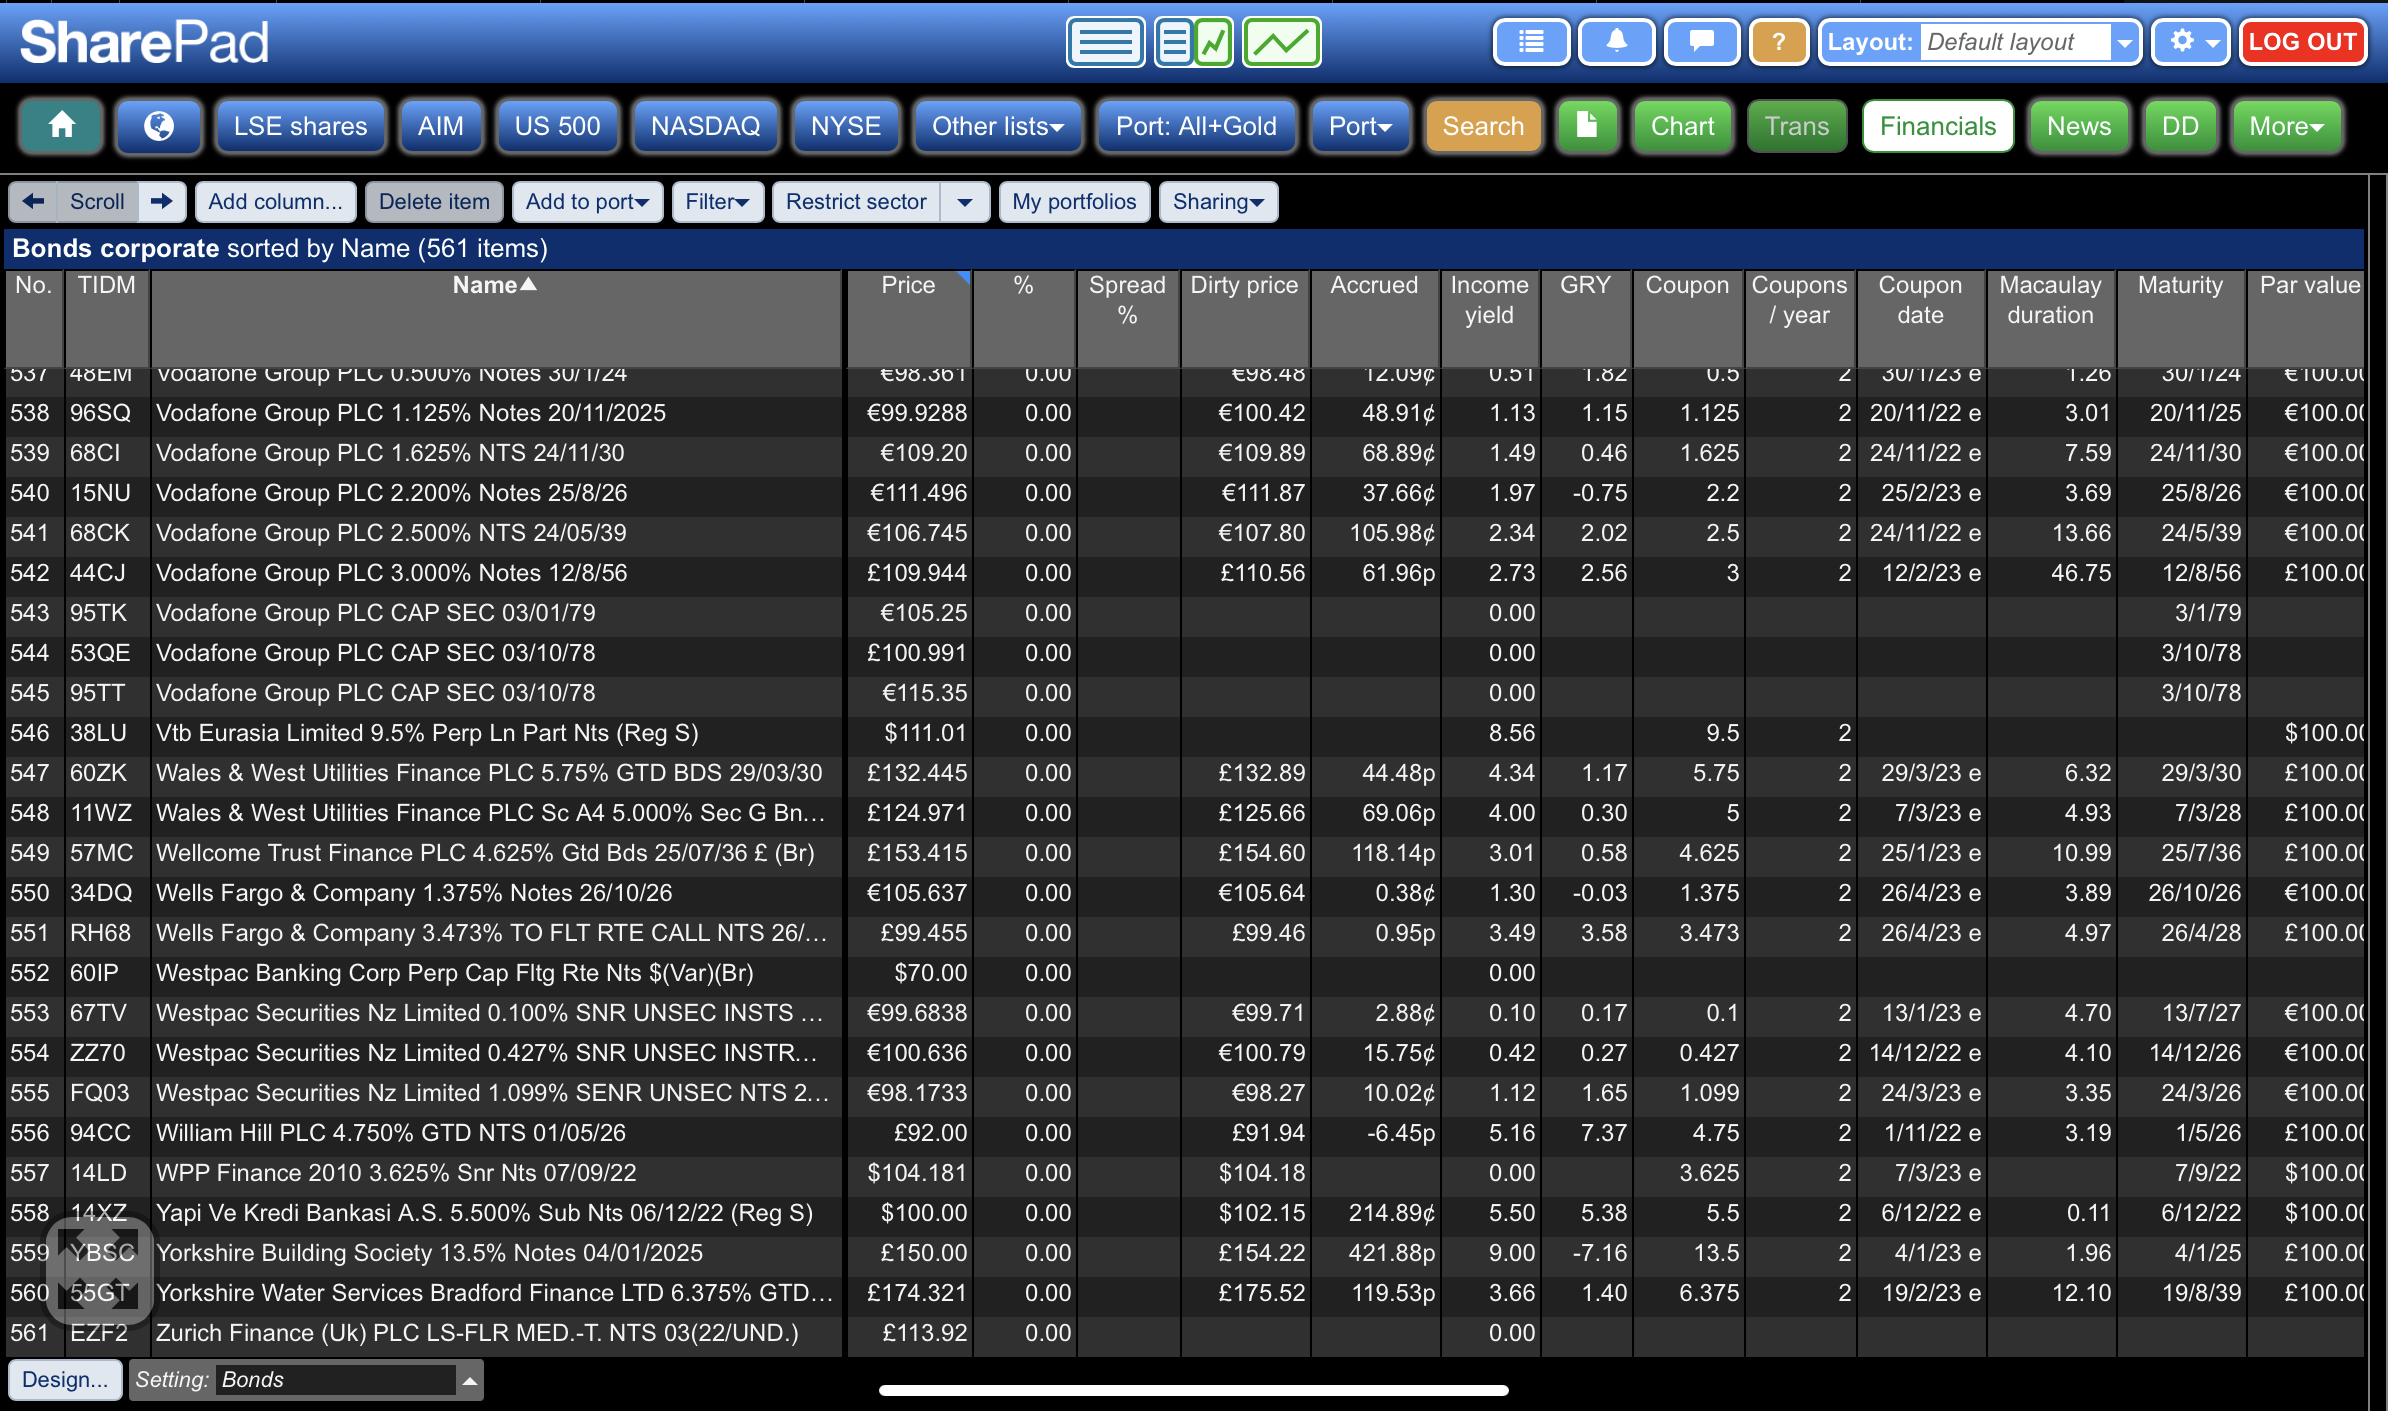Screen dimensions: 2388x1411
Task: Open the green notes document icon
Action: coord(1587,126)
